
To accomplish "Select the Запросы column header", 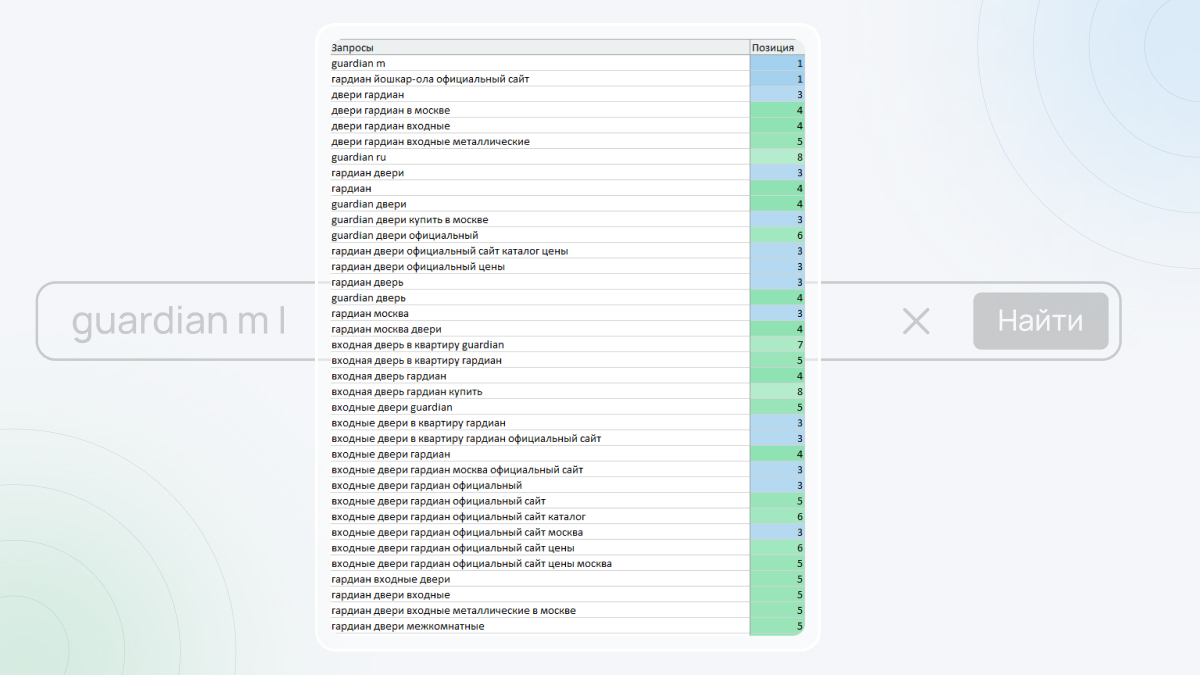I will coord(540,47).
